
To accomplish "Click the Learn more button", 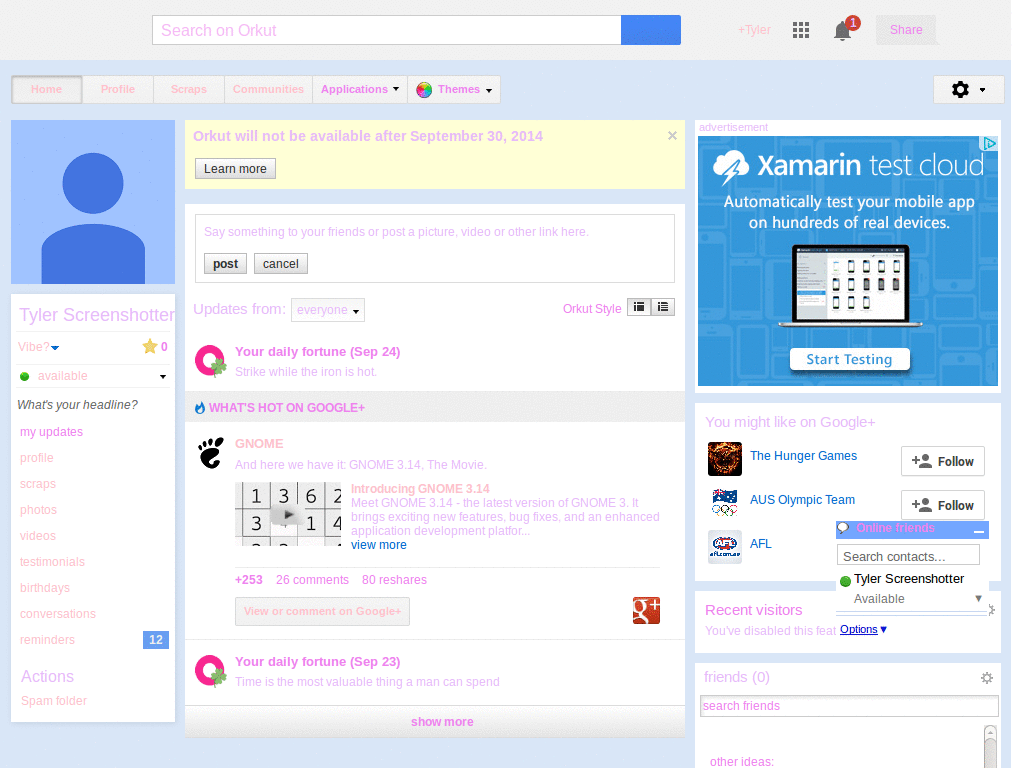I will [235, 168].
